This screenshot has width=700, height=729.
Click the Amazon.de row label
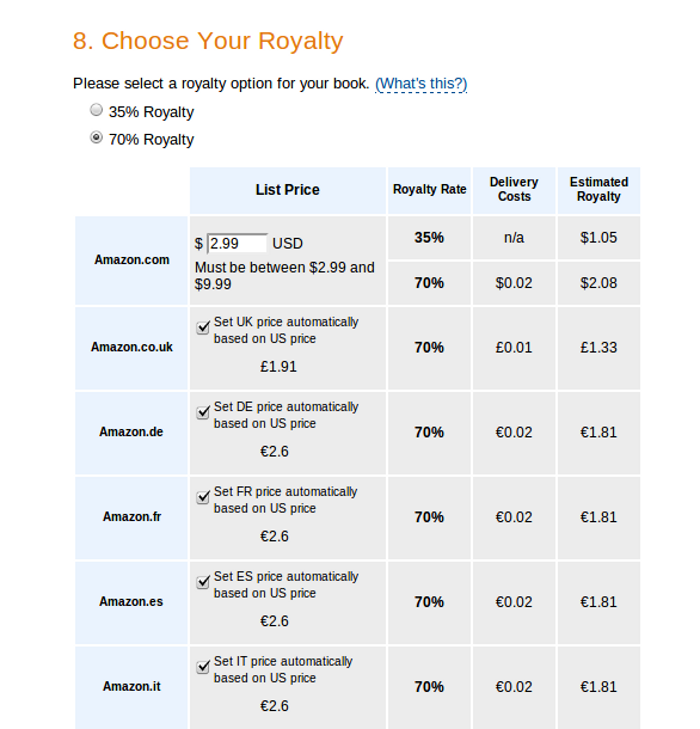point(132,432)
